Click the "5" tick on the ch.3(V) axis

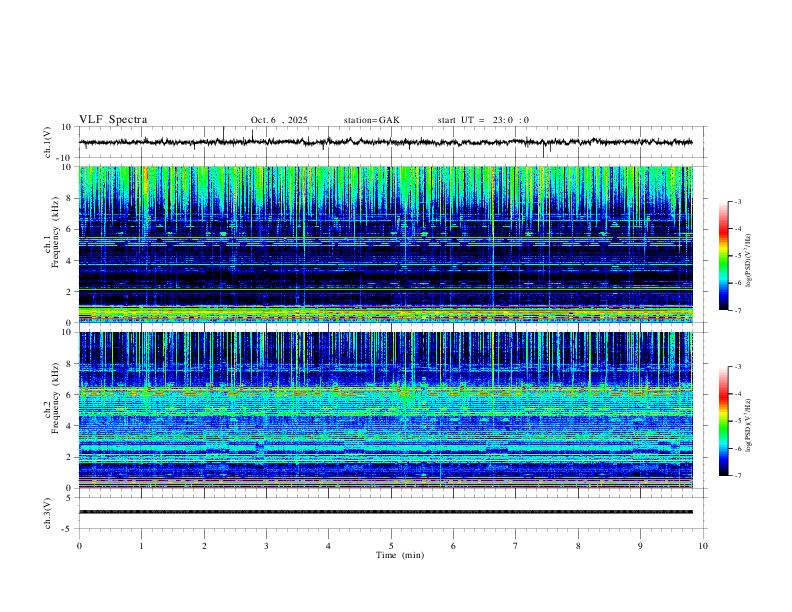point(69,498)
